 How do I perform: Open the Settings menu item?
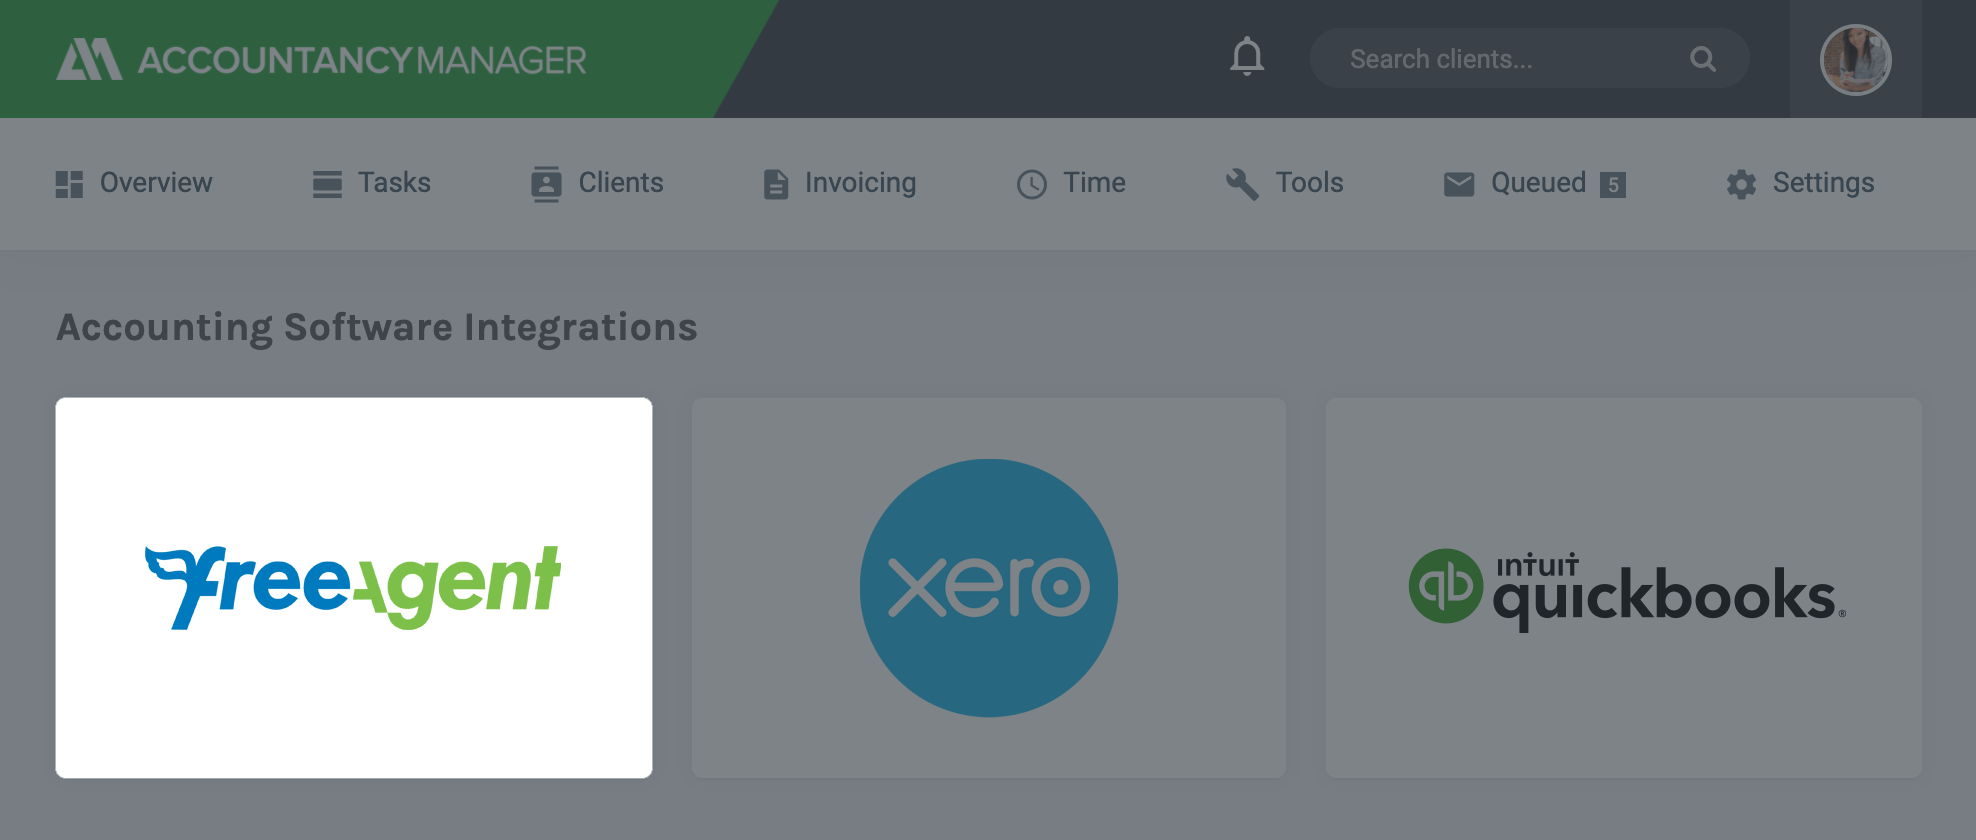pos(1800,183)
